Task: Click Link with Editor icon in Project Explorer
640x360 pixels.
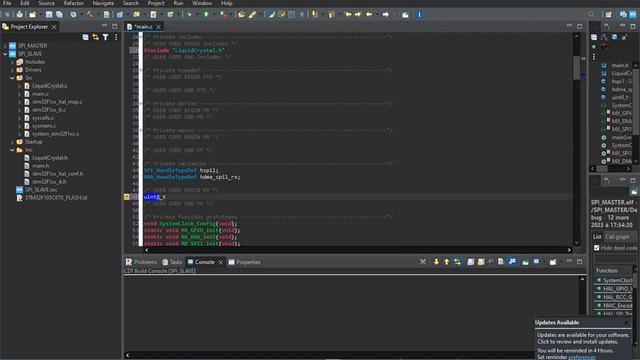Action: pos(96,37)
